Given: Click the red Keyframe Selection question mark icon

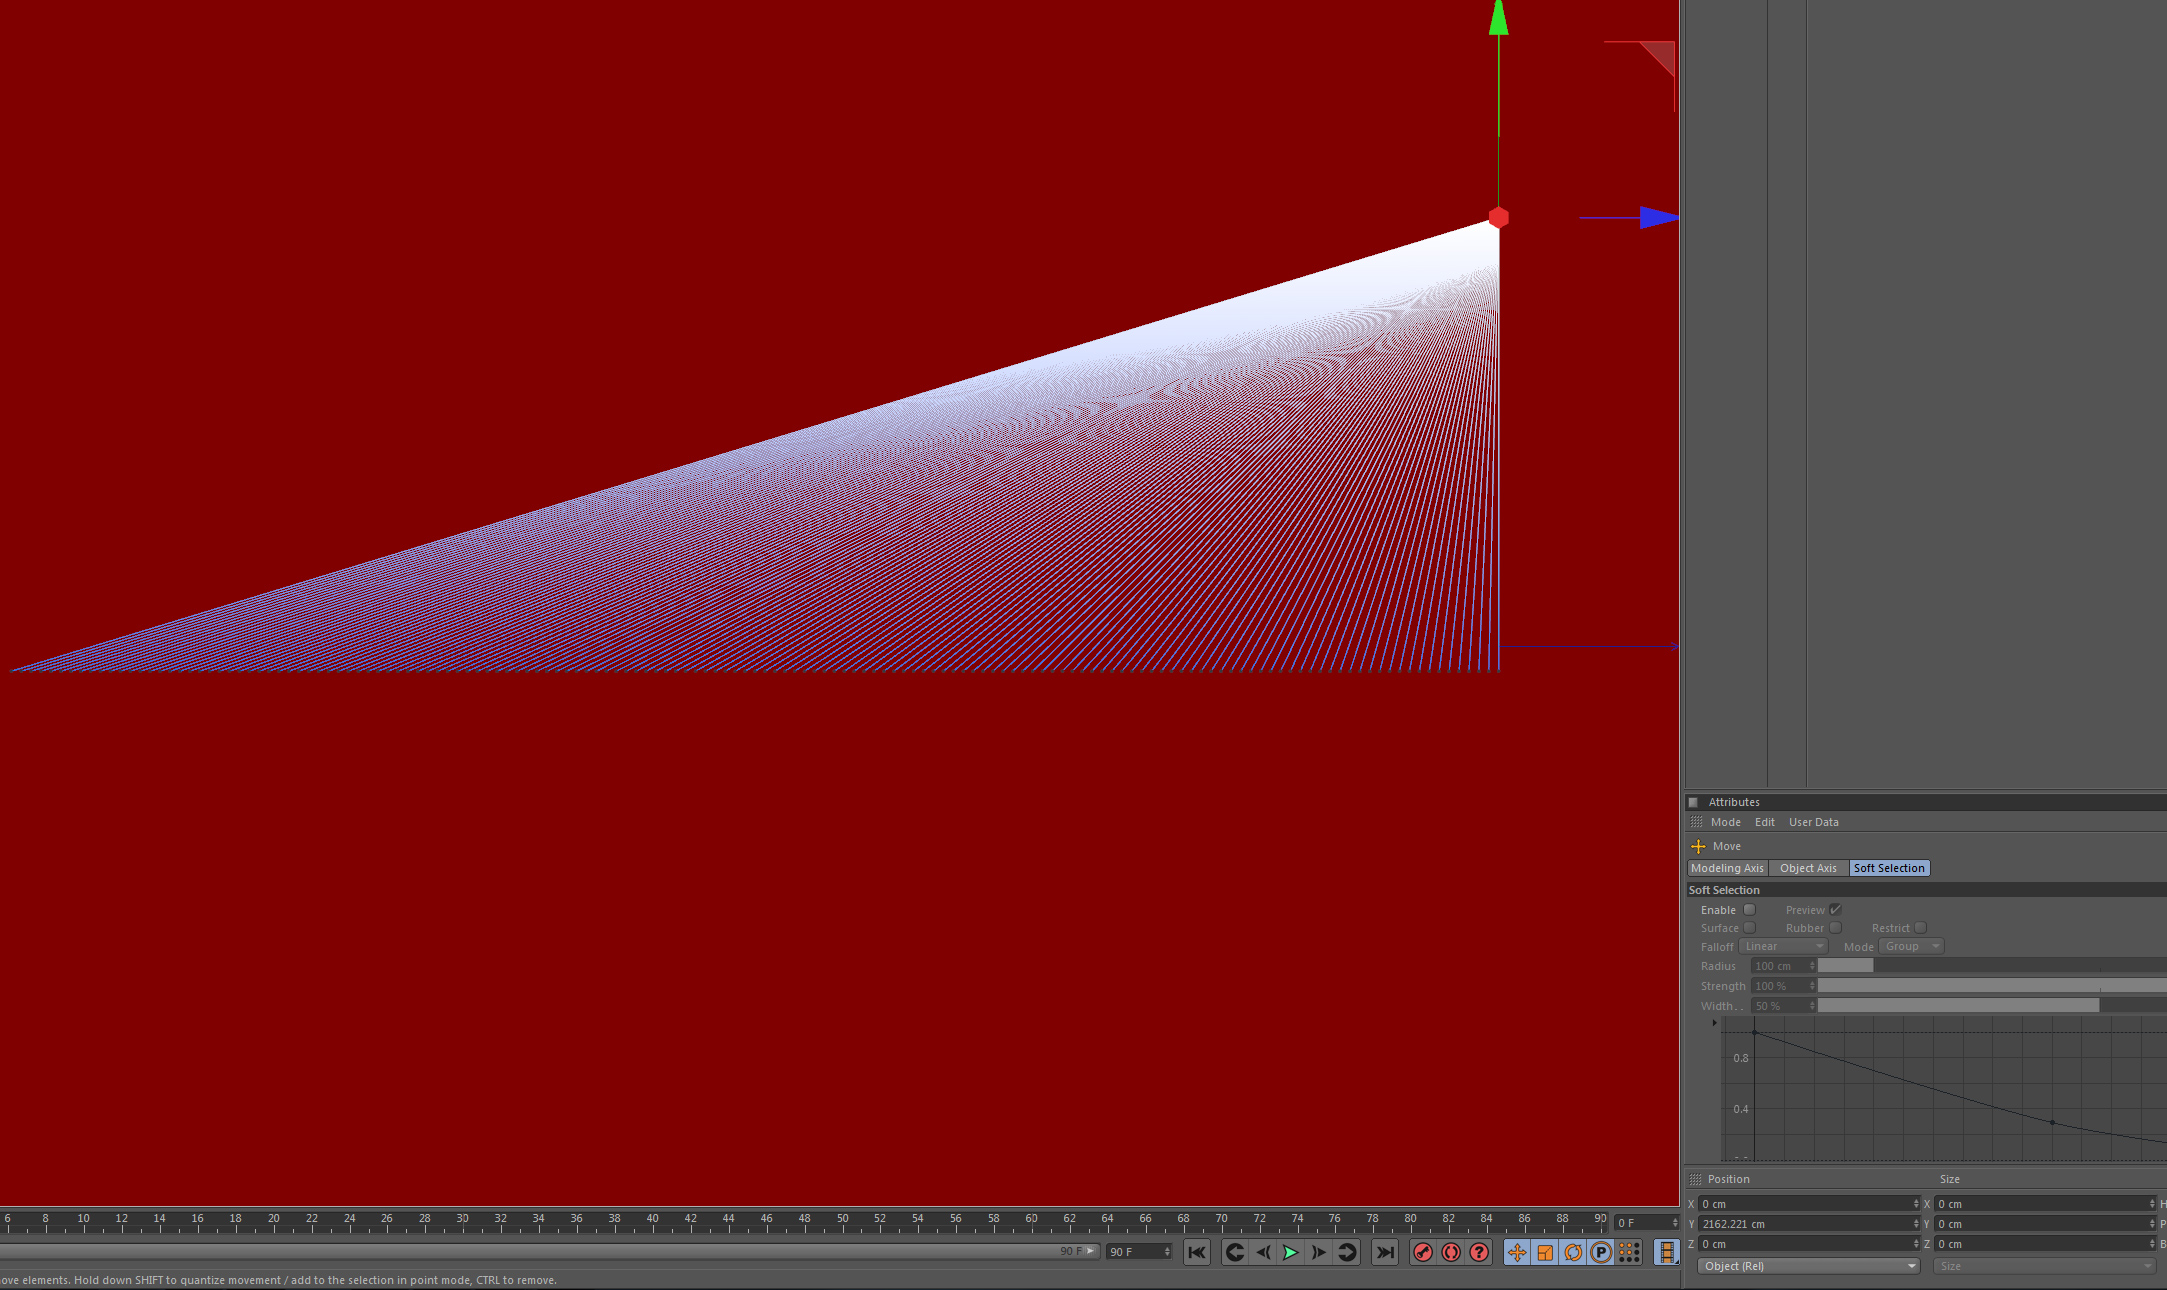Looking at the screenshot, I should tap(1479, 1252).
